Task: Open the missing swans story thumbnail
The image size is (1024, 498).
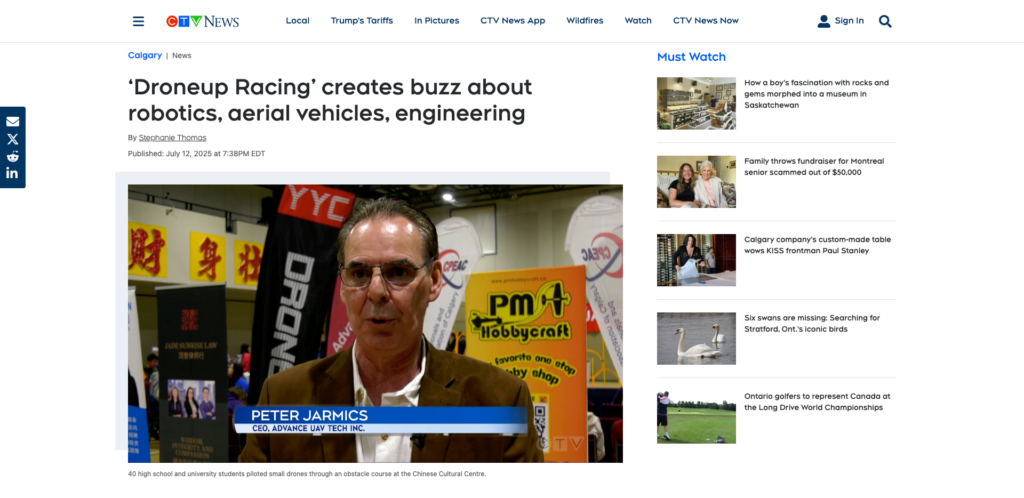Action: 696,338
